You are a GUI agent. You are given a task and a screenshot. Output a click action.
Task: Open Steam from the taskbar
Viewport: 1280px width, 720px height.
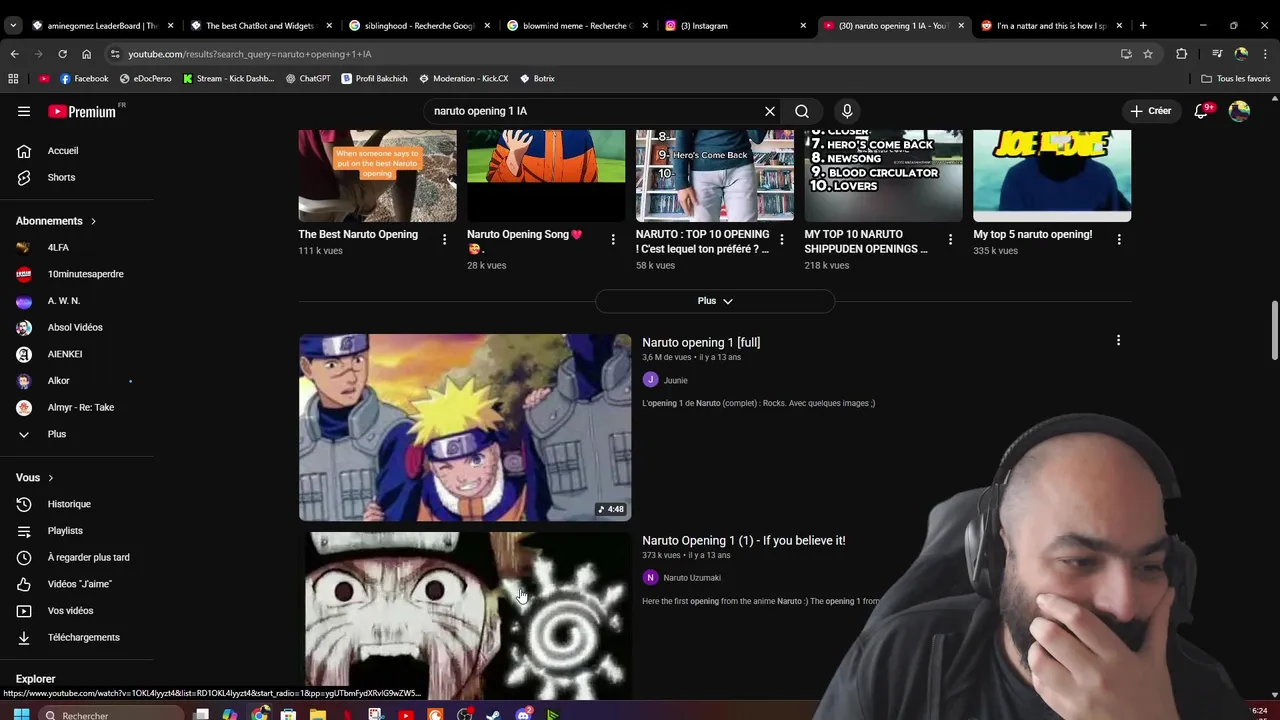(493, 714)
